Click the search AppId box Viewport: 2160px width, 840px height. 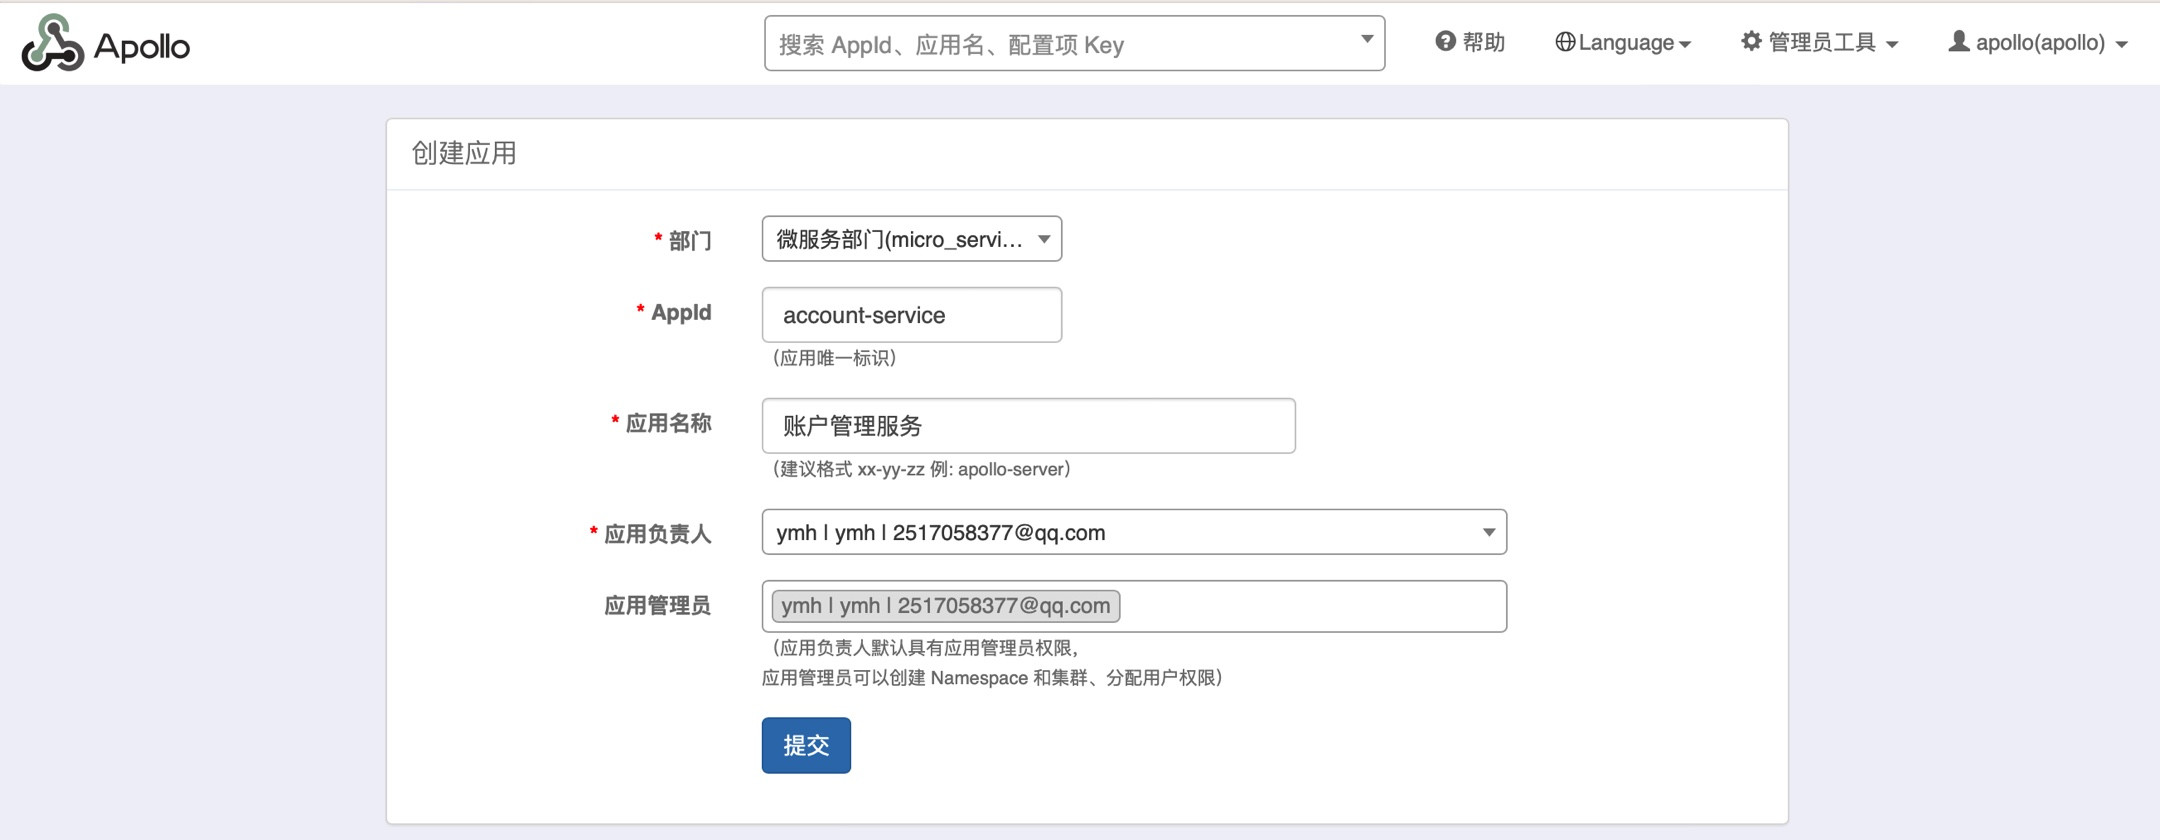(x=1074, y=43)
